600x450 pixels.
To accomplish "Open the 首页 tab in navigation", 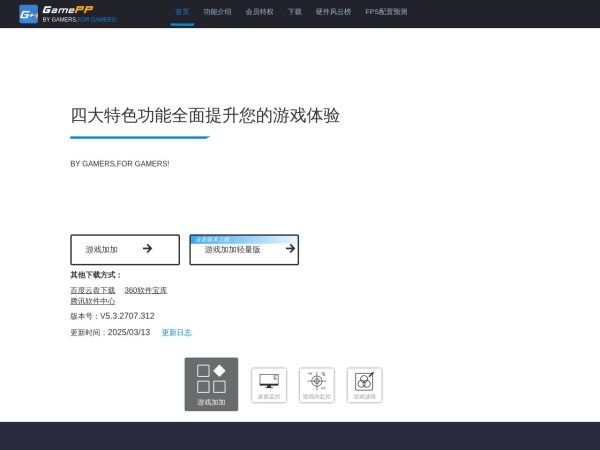I will 182,12.
